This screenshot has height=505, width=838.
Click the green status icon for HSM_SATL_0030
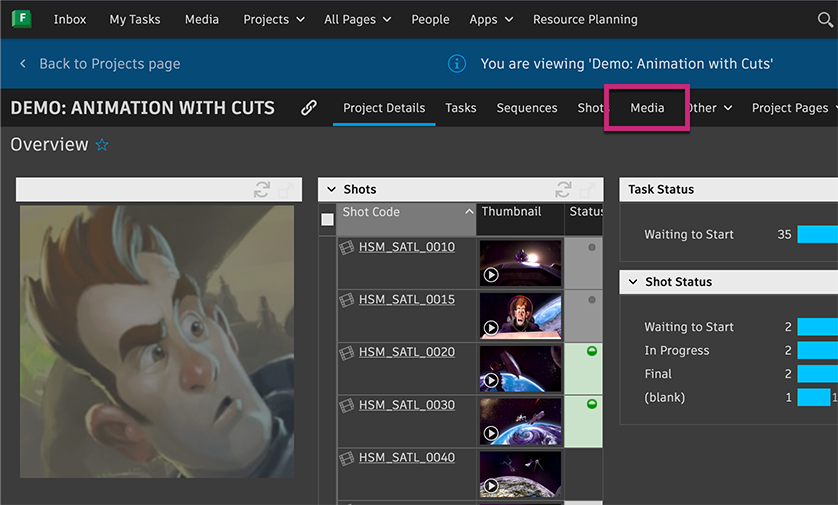tap(592, 404)
